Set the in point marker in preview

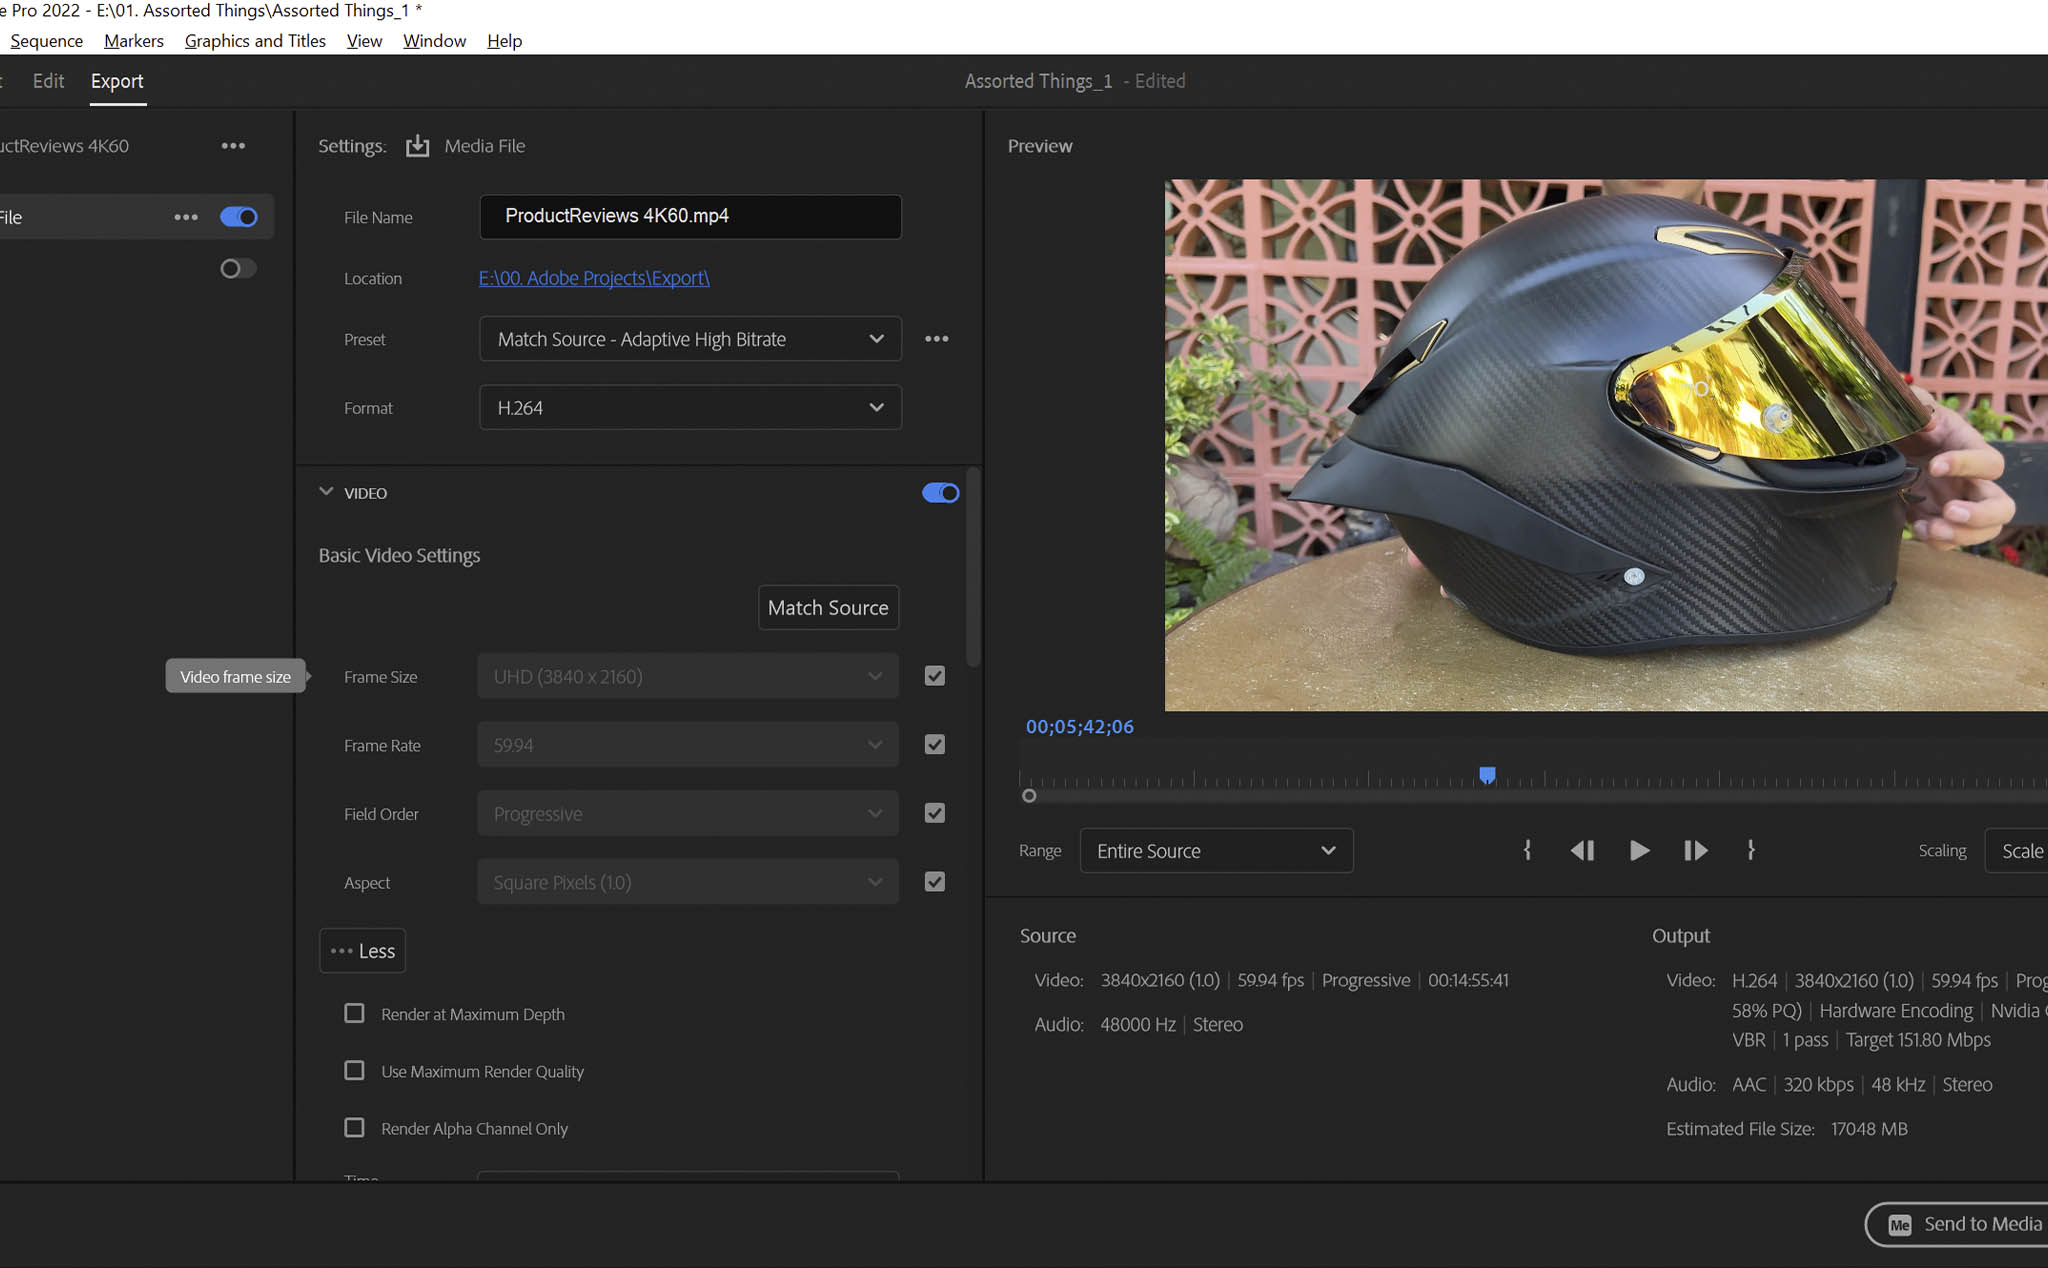tap(1527, 850)
